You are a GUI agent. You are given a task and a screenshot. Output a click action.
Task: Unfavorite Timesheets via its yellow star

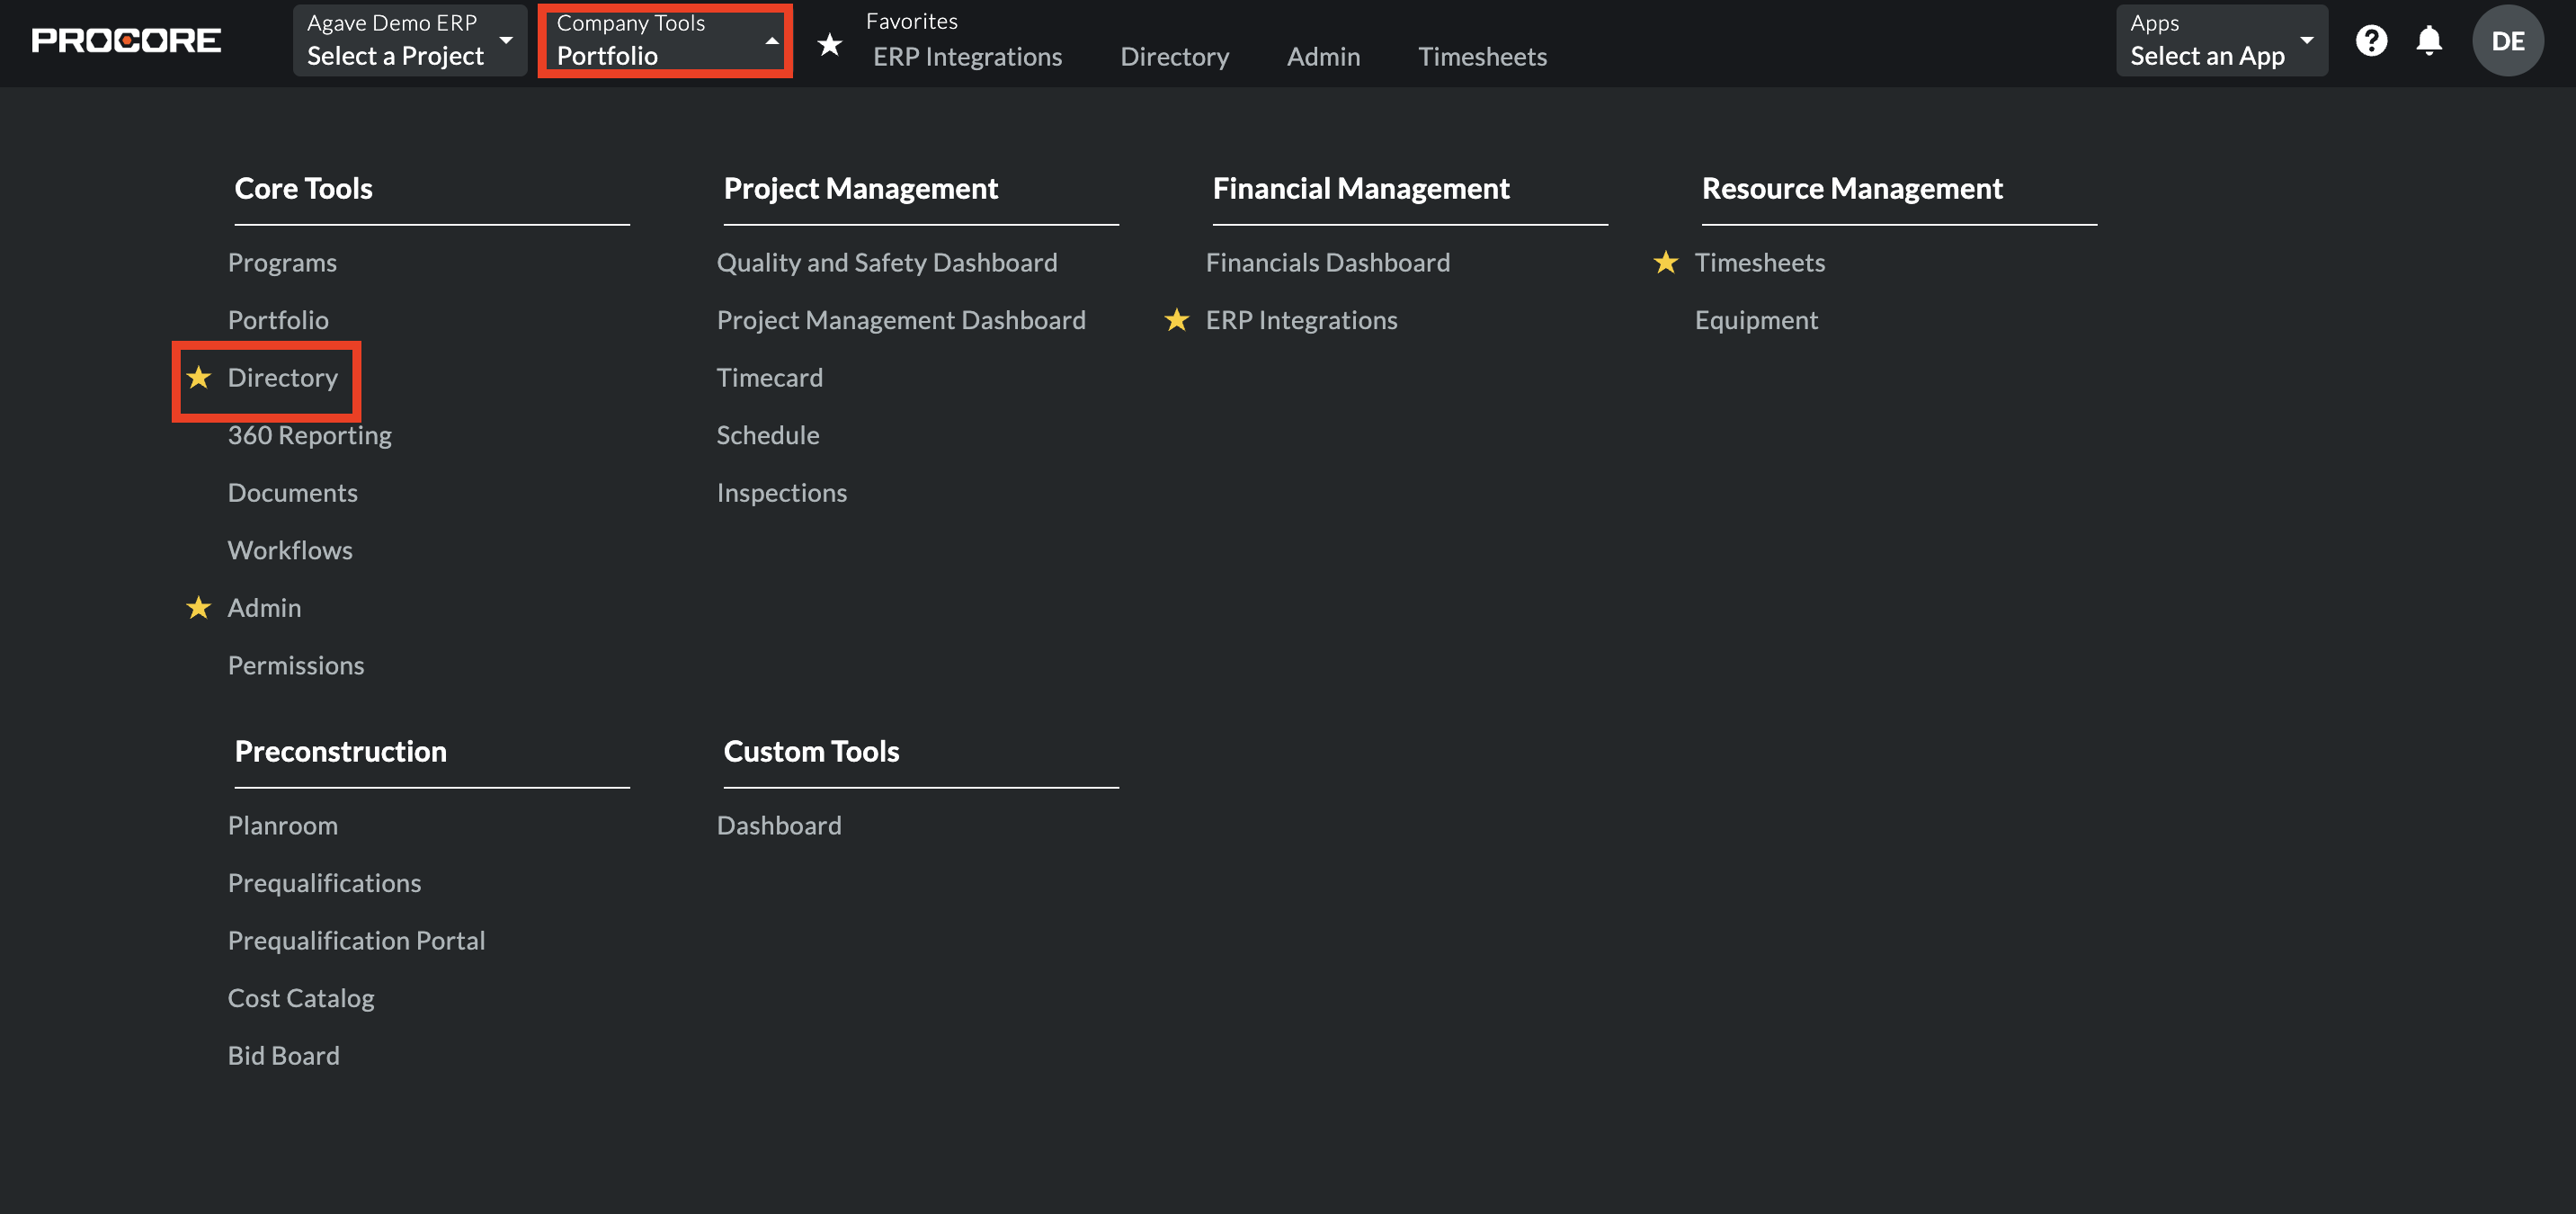[1666, 262]
